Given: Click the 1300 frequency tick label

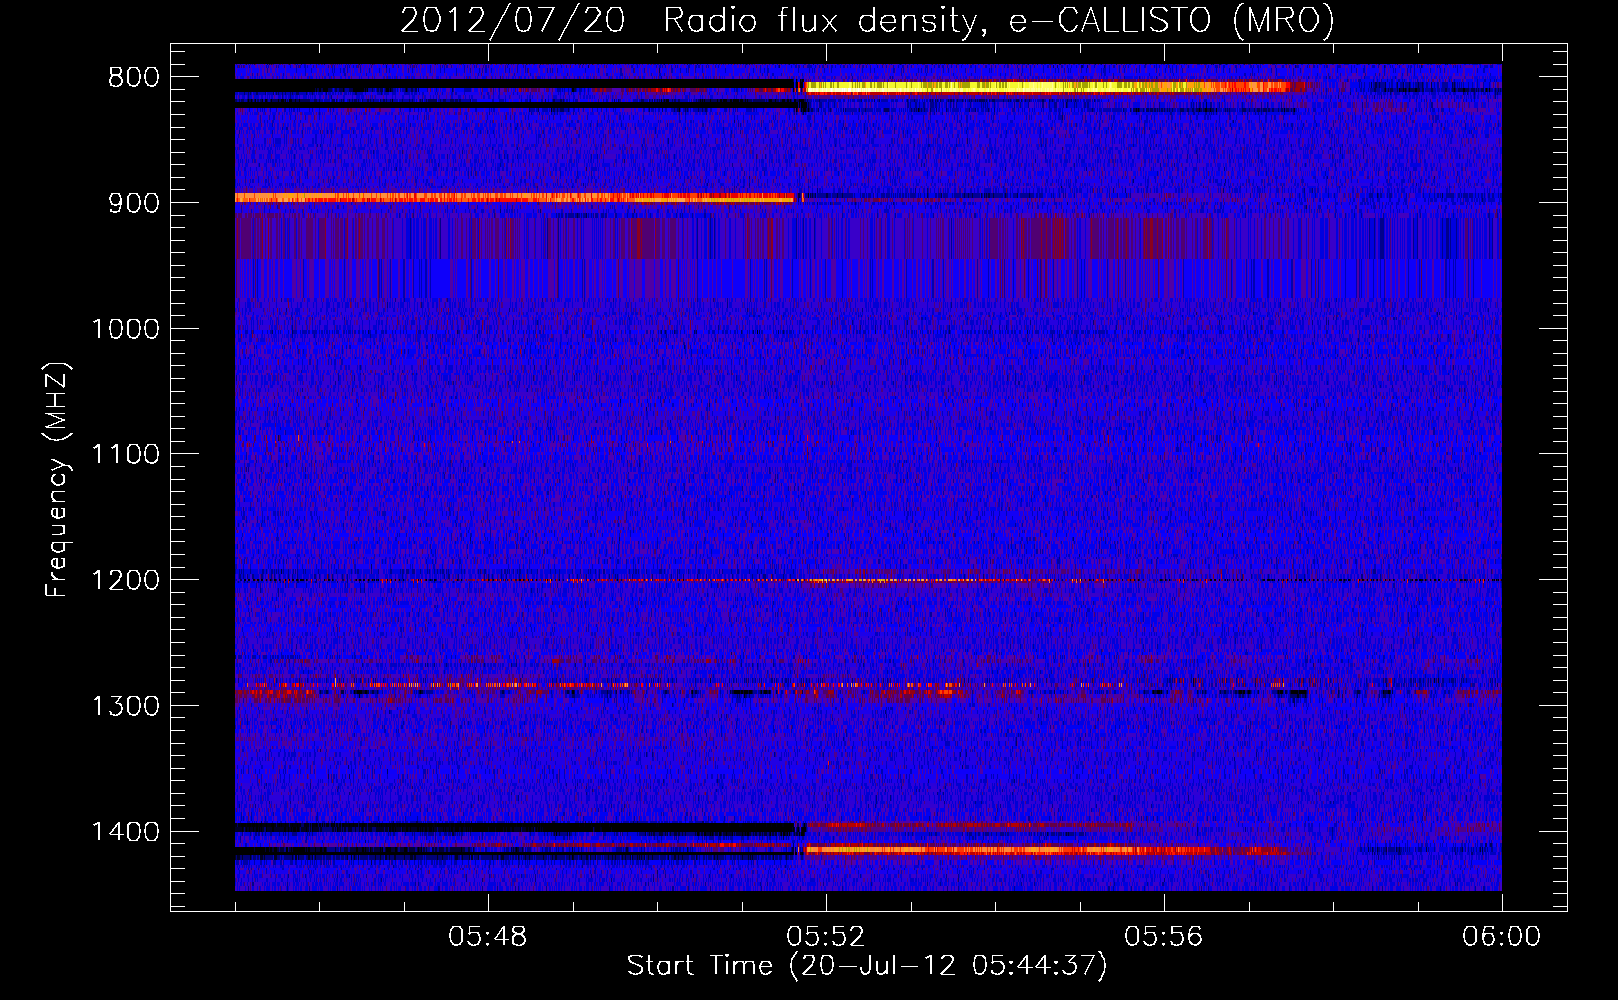Looking at the screenshot, I should click(125, 706).
